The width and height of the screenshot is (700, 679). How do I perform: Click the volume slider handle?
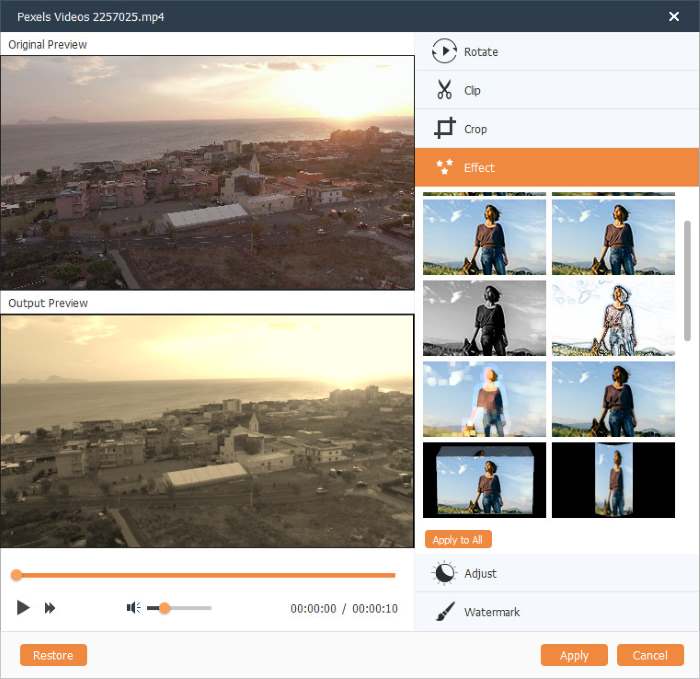click(x=164, y=608)
